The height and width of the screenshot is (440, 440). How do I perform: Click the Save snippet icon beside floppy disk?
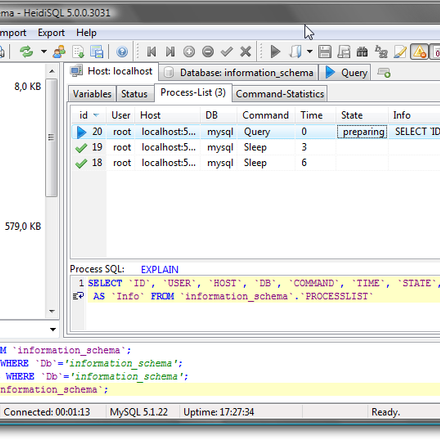click(x=344, y=52)
